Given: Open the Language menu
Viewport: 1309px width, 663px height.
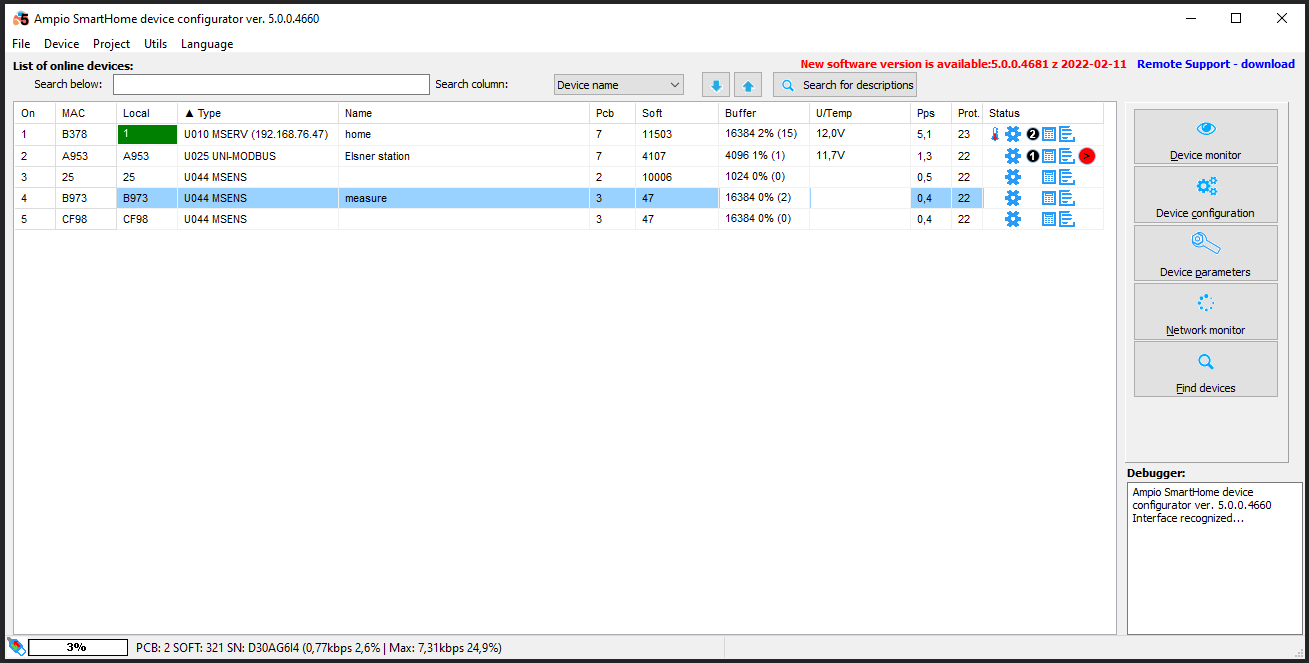Looking at the screenshot, I should (x=207, y=44).
